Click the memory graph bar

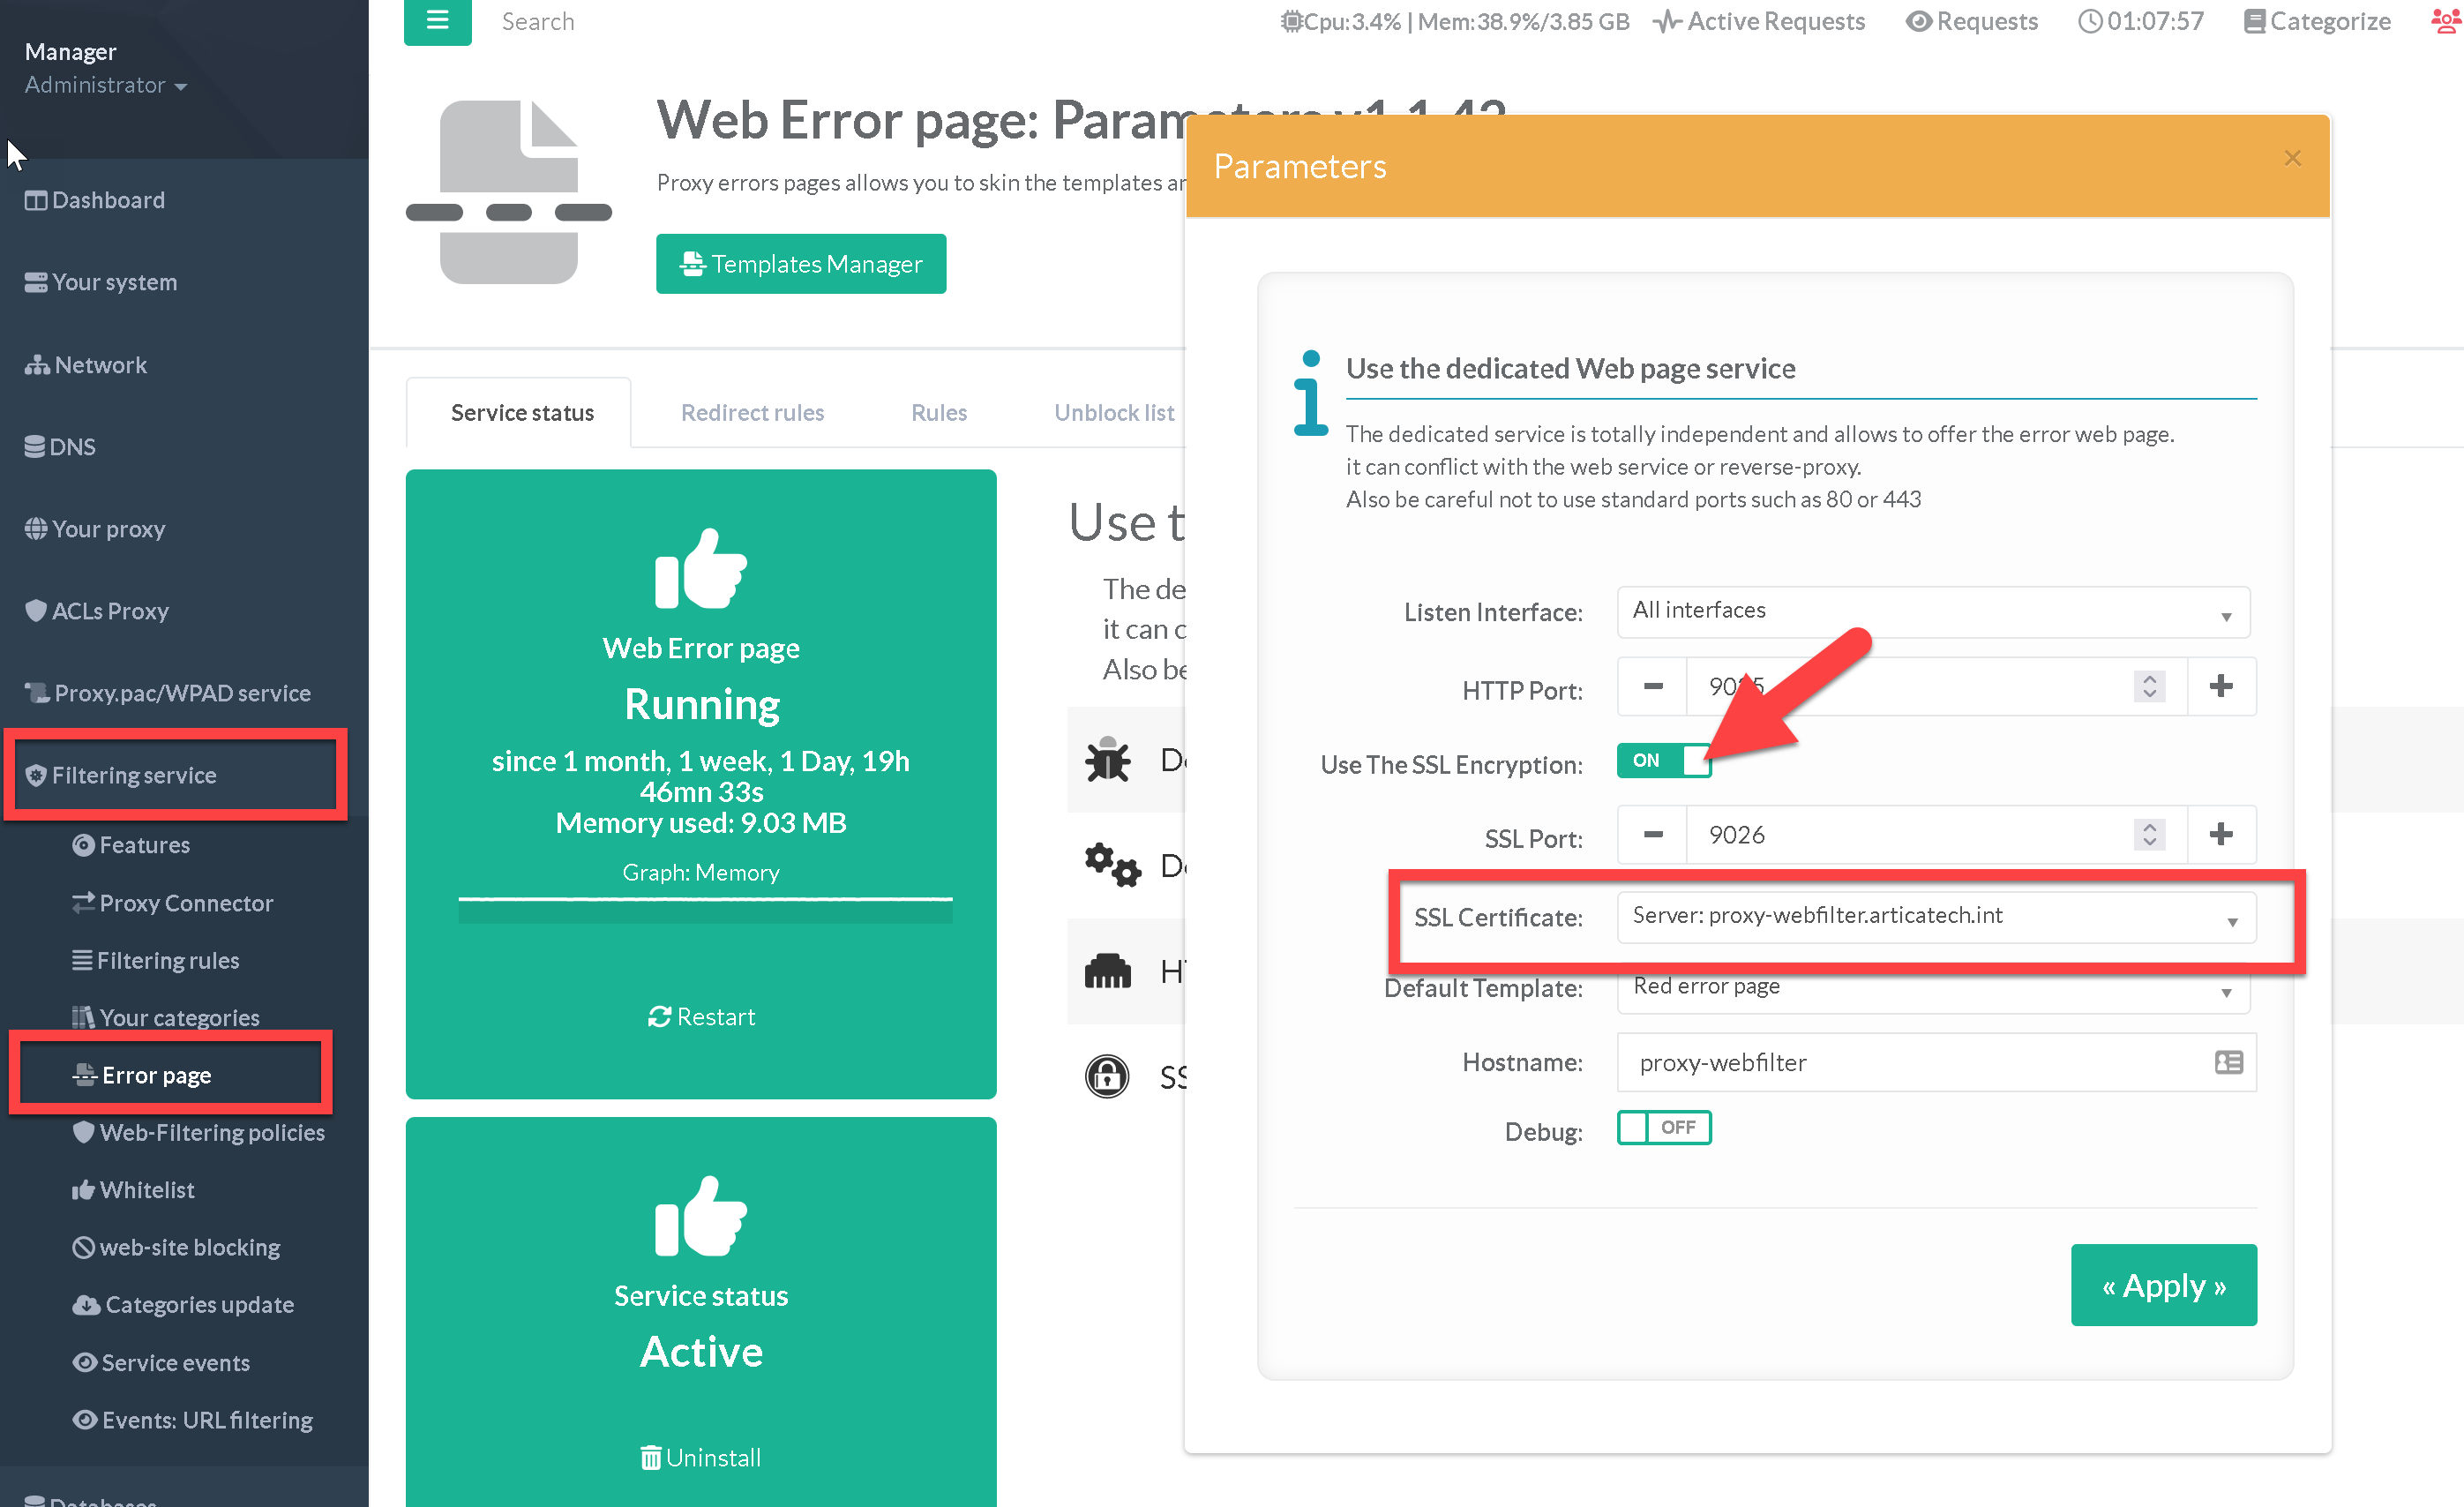(705, 910)
